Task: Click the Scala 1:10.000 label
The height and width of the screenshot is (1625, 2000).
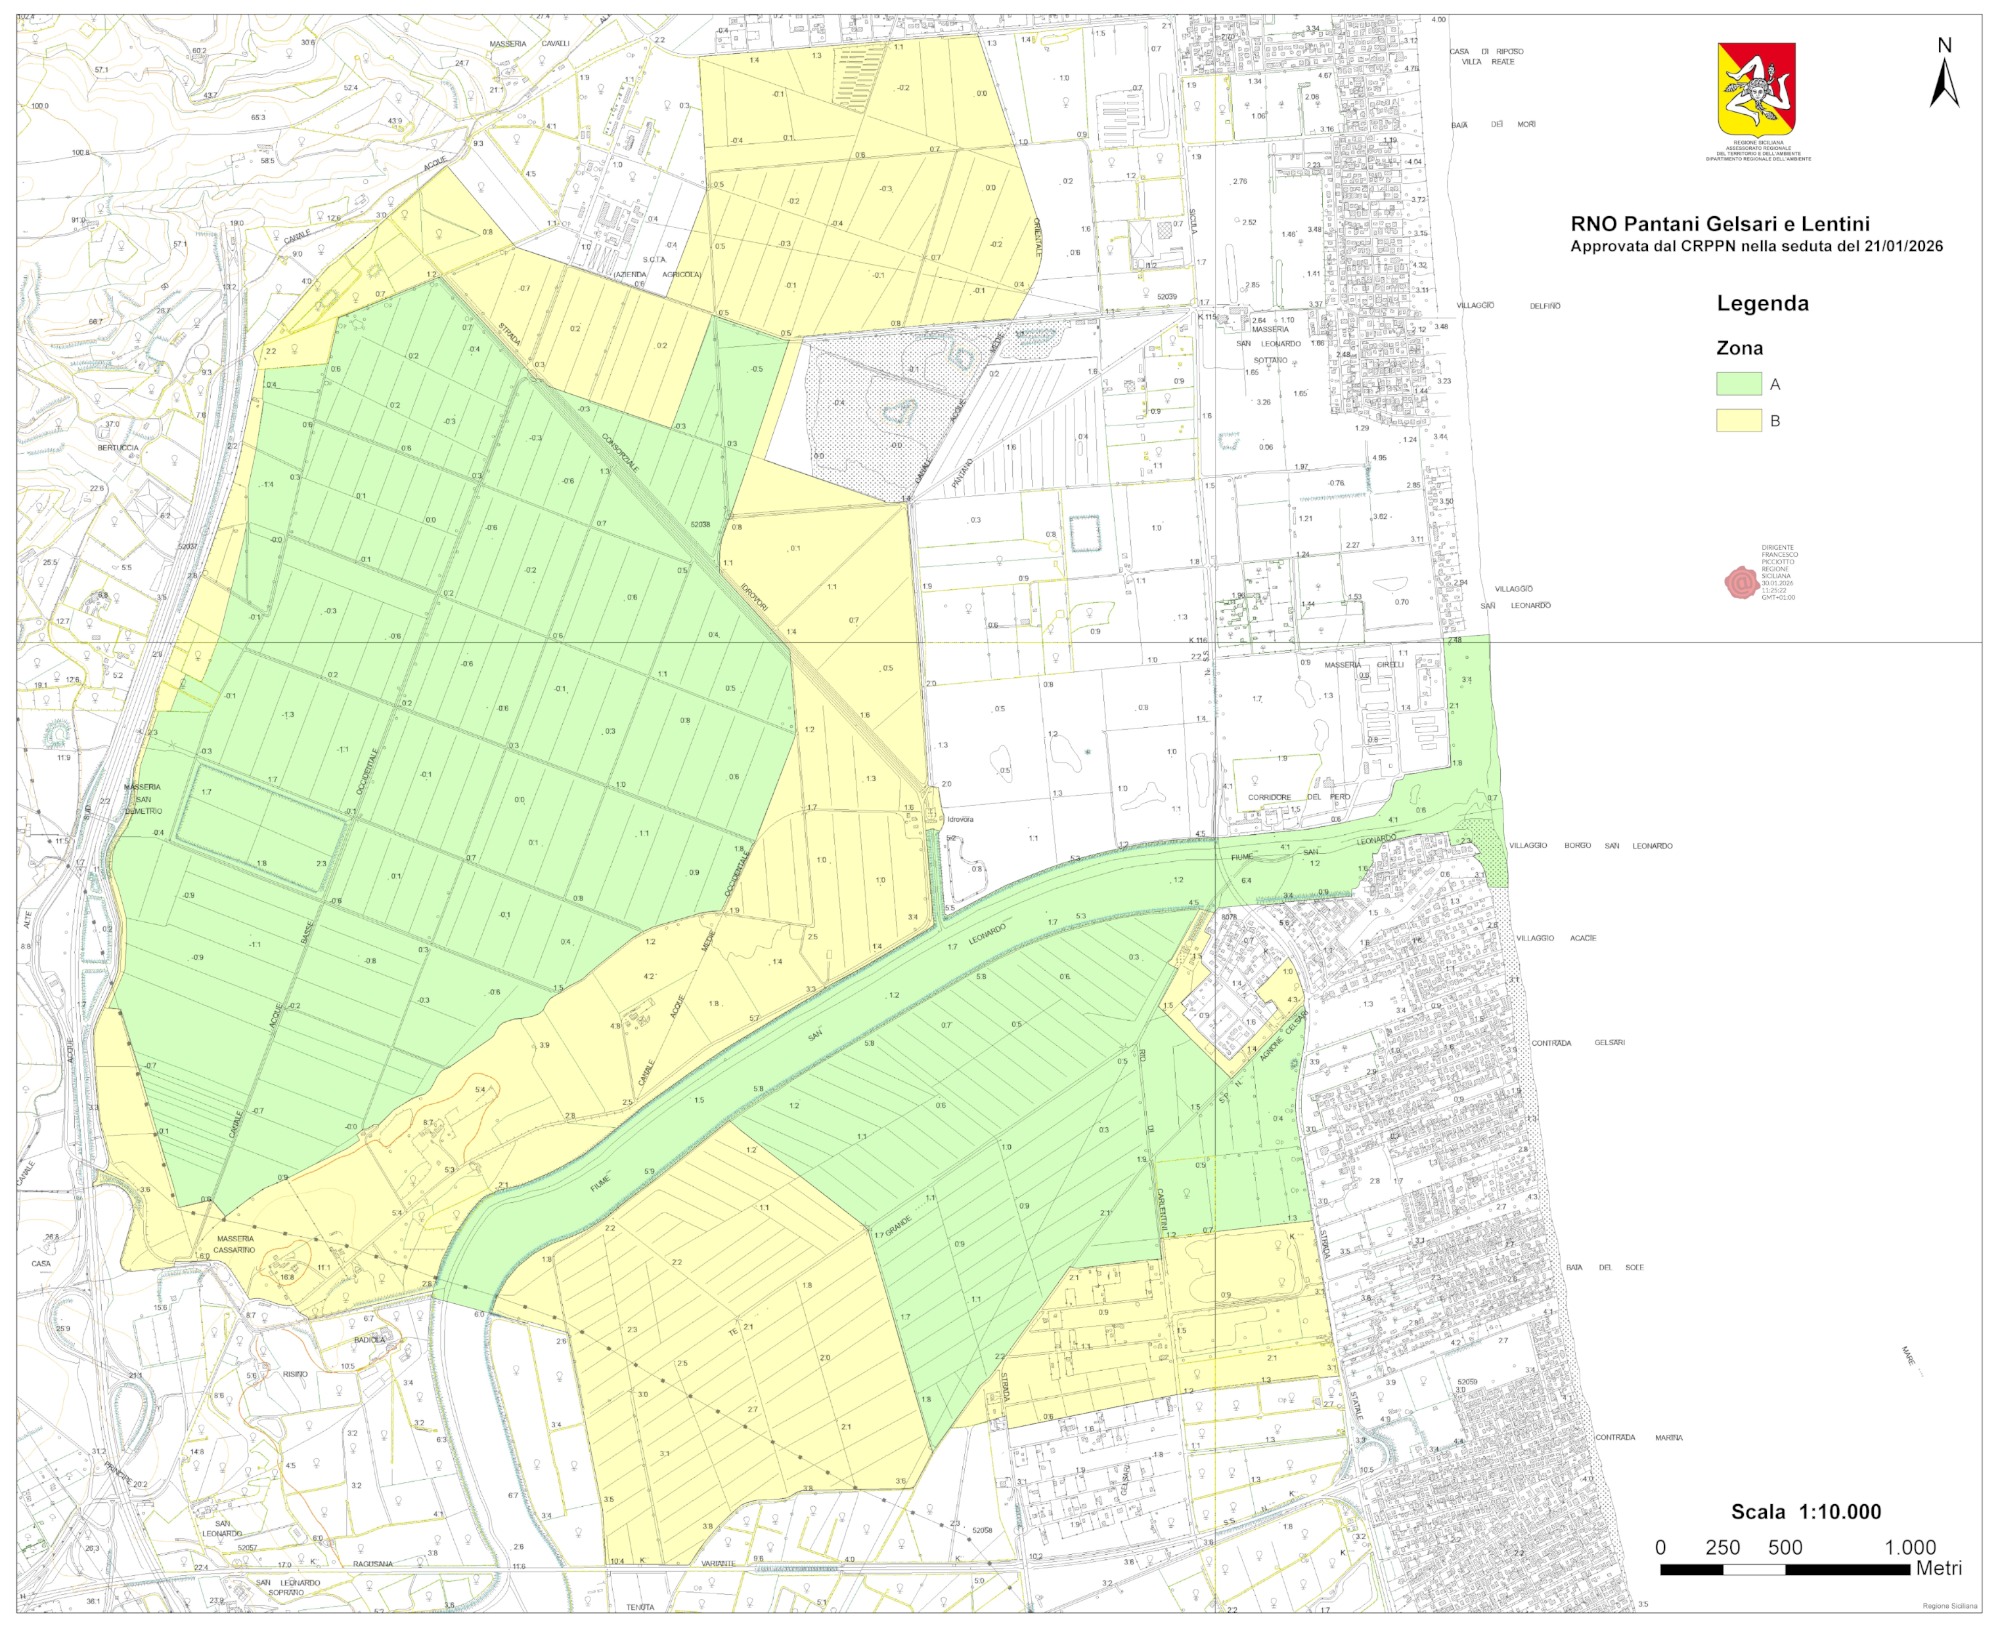Action: 1806,1512
